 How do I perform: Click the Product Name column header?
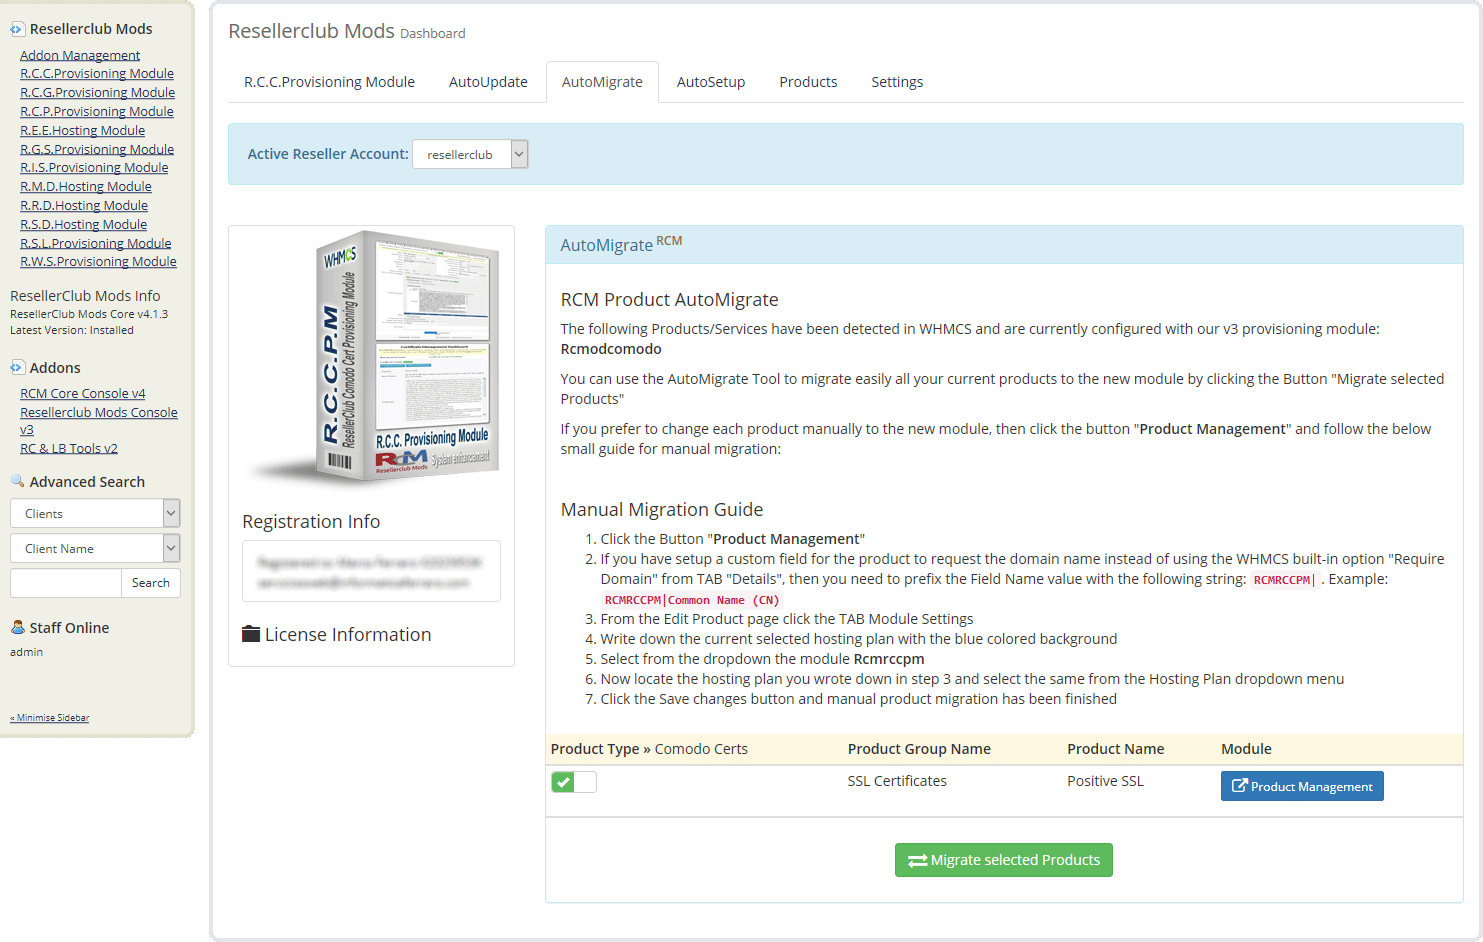pos(1115,749)
